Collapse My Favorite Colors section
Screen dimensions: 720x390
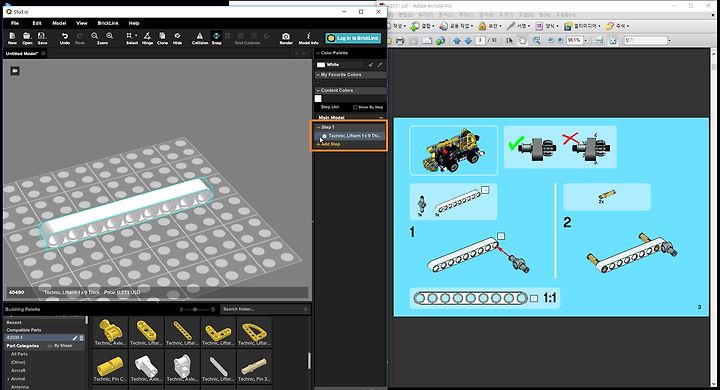tap(318, 74)
